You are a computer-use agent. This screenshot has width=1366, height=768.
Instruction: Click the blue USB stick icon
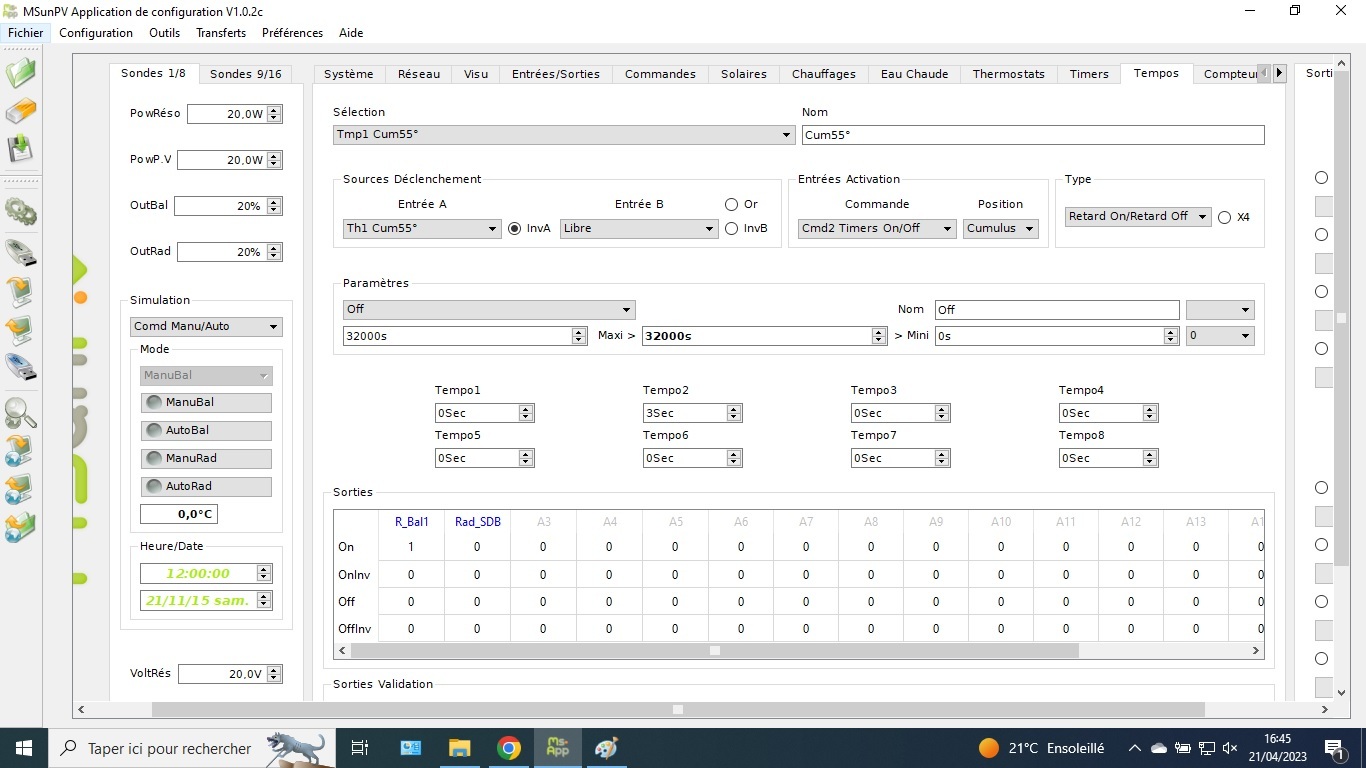pyautogui.click(x=21, y=367)
